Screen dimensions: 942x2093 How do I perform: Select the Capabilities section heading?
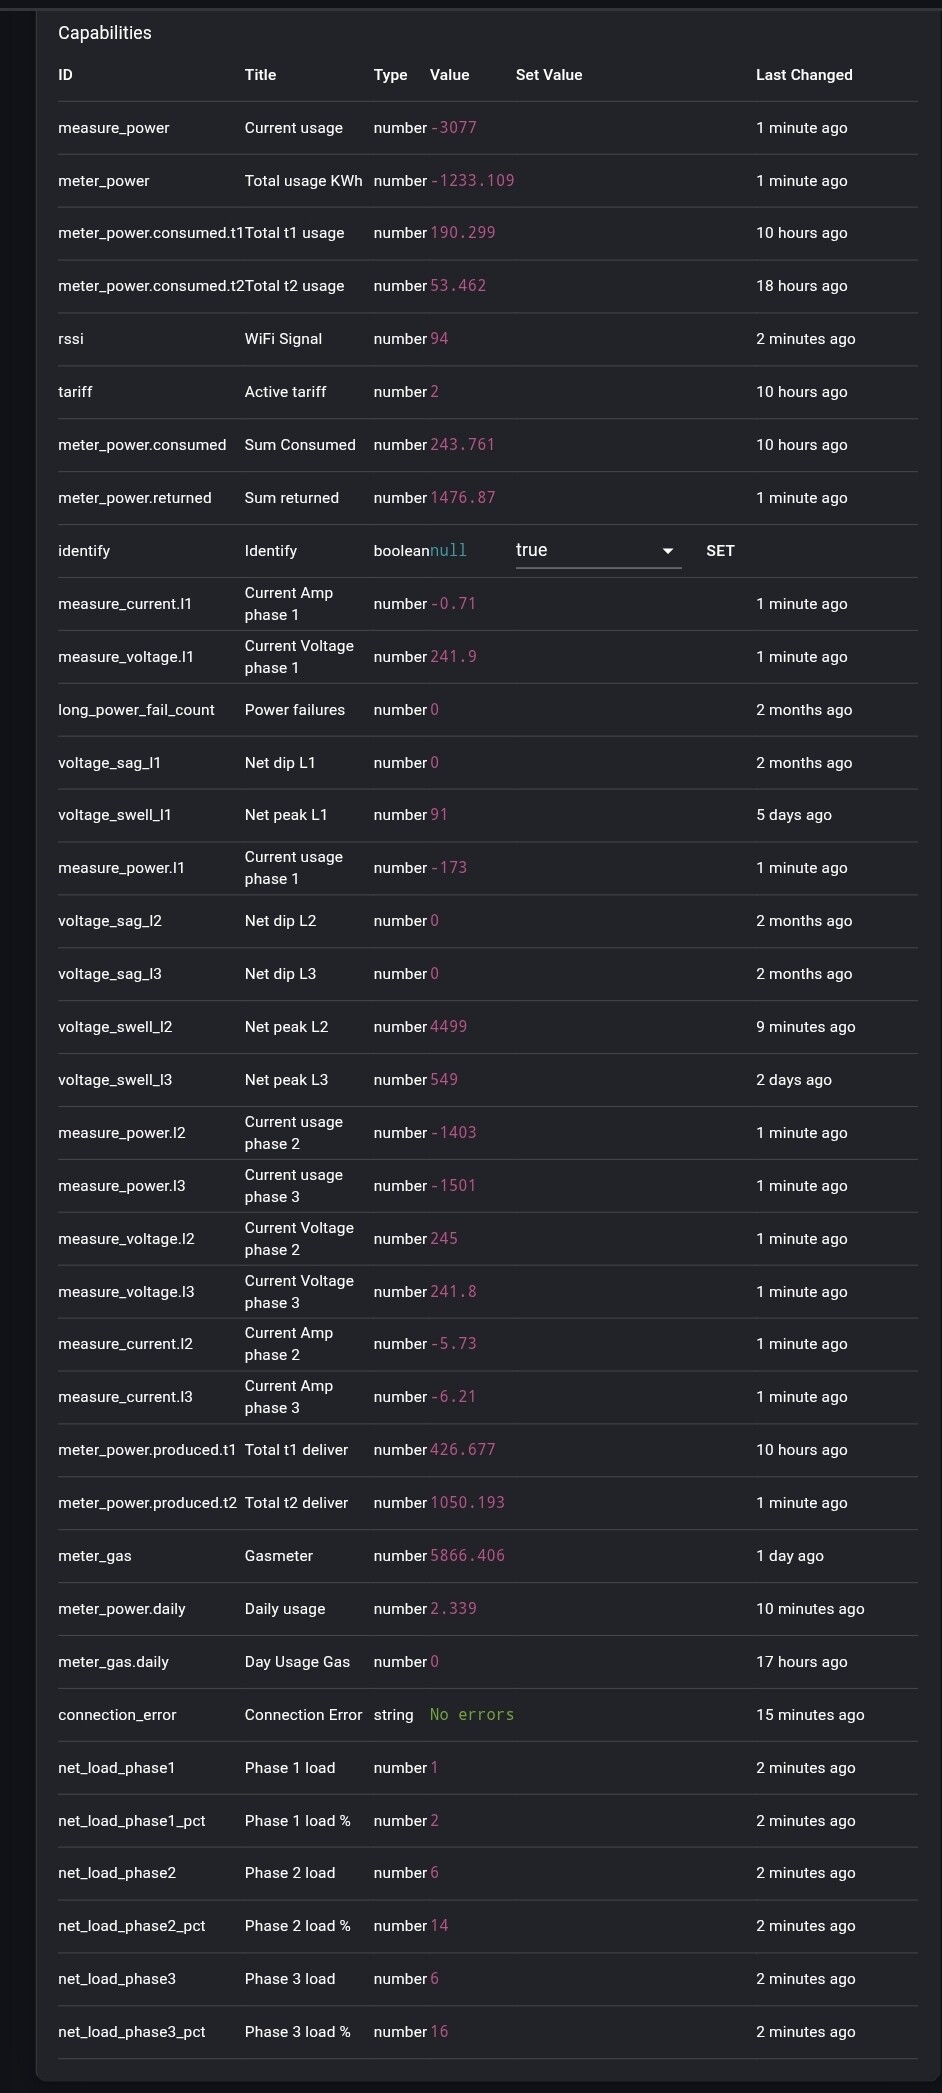[105, 33]
